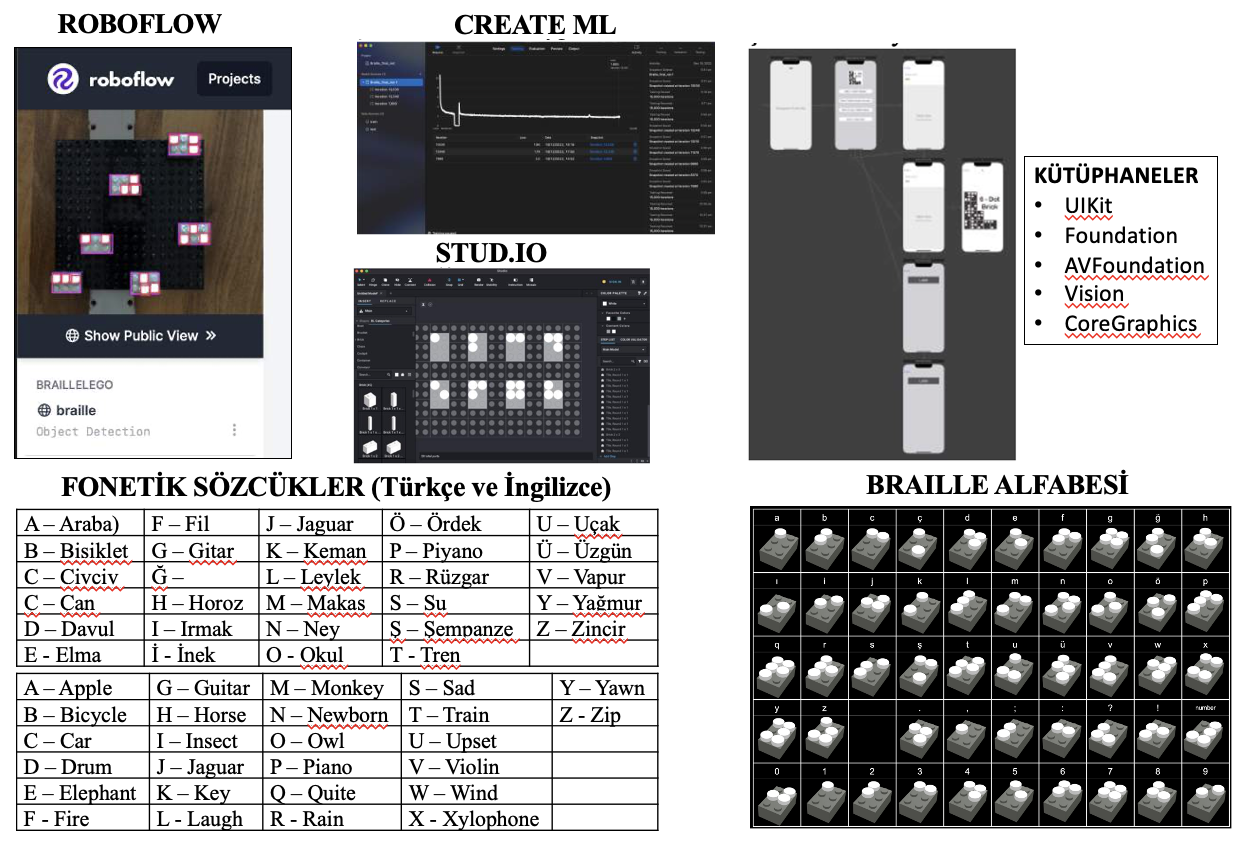Expand the Main Model dropdown in step list
1254x846 pixels.
623,350
